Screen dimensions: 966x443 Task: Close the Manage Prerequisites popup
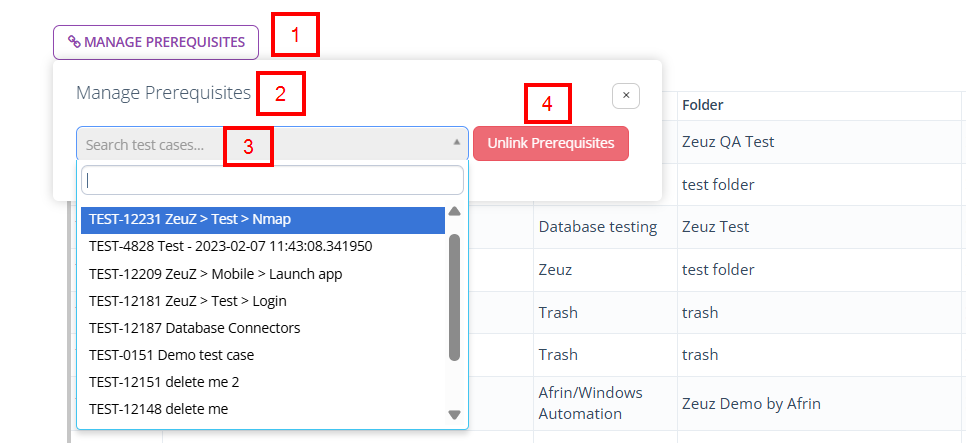[x=625, y=95]
